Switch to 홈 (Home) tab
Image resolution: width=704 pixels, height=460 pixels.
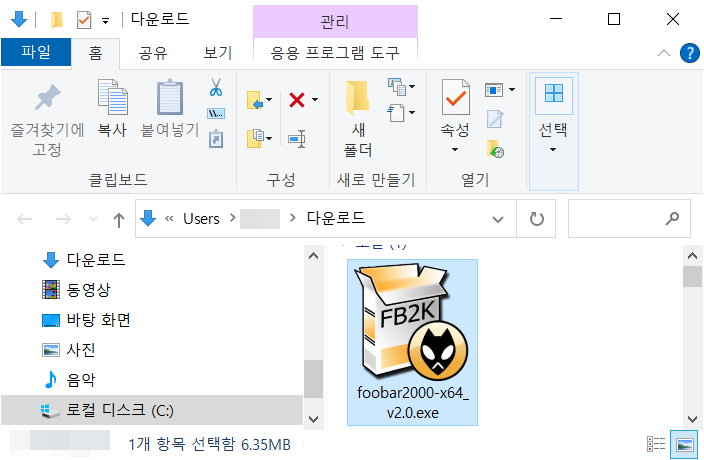[95, 53]
